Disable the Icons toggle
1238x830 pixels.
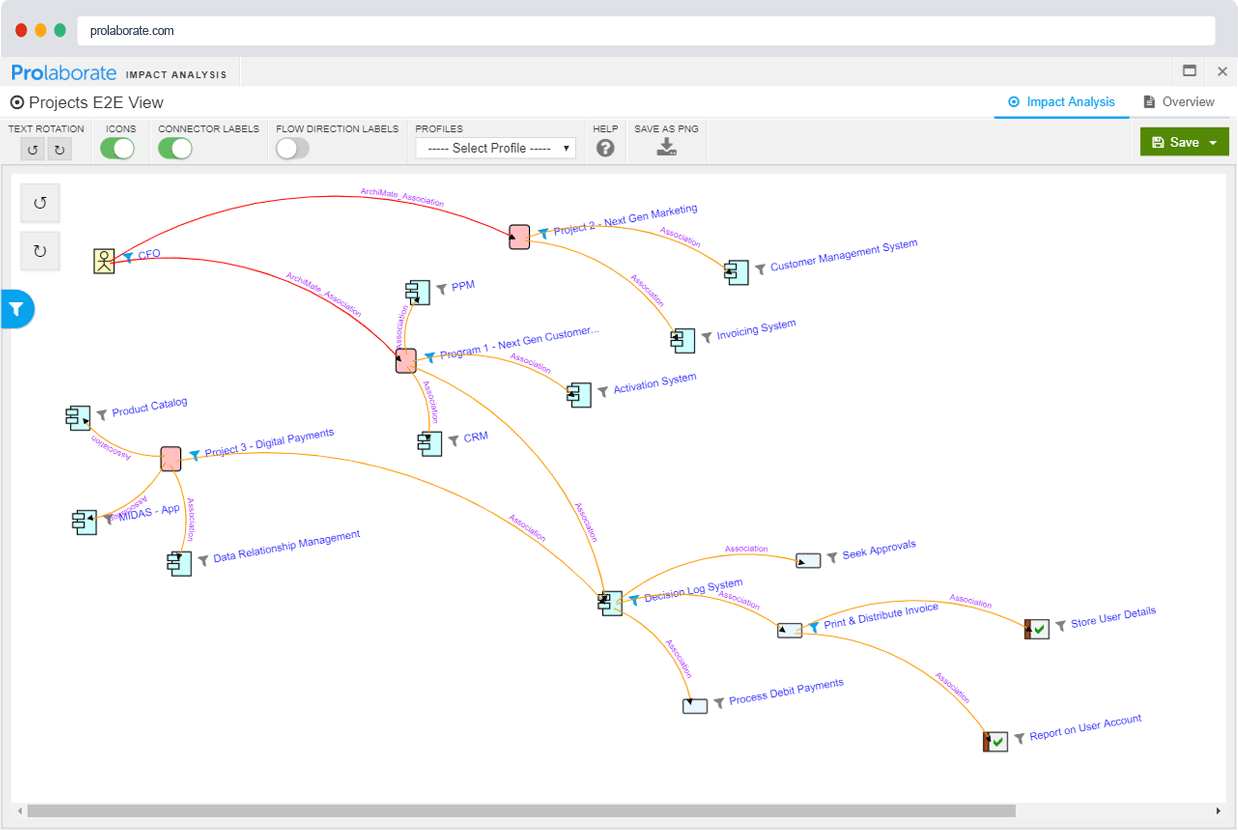point(116,147)
